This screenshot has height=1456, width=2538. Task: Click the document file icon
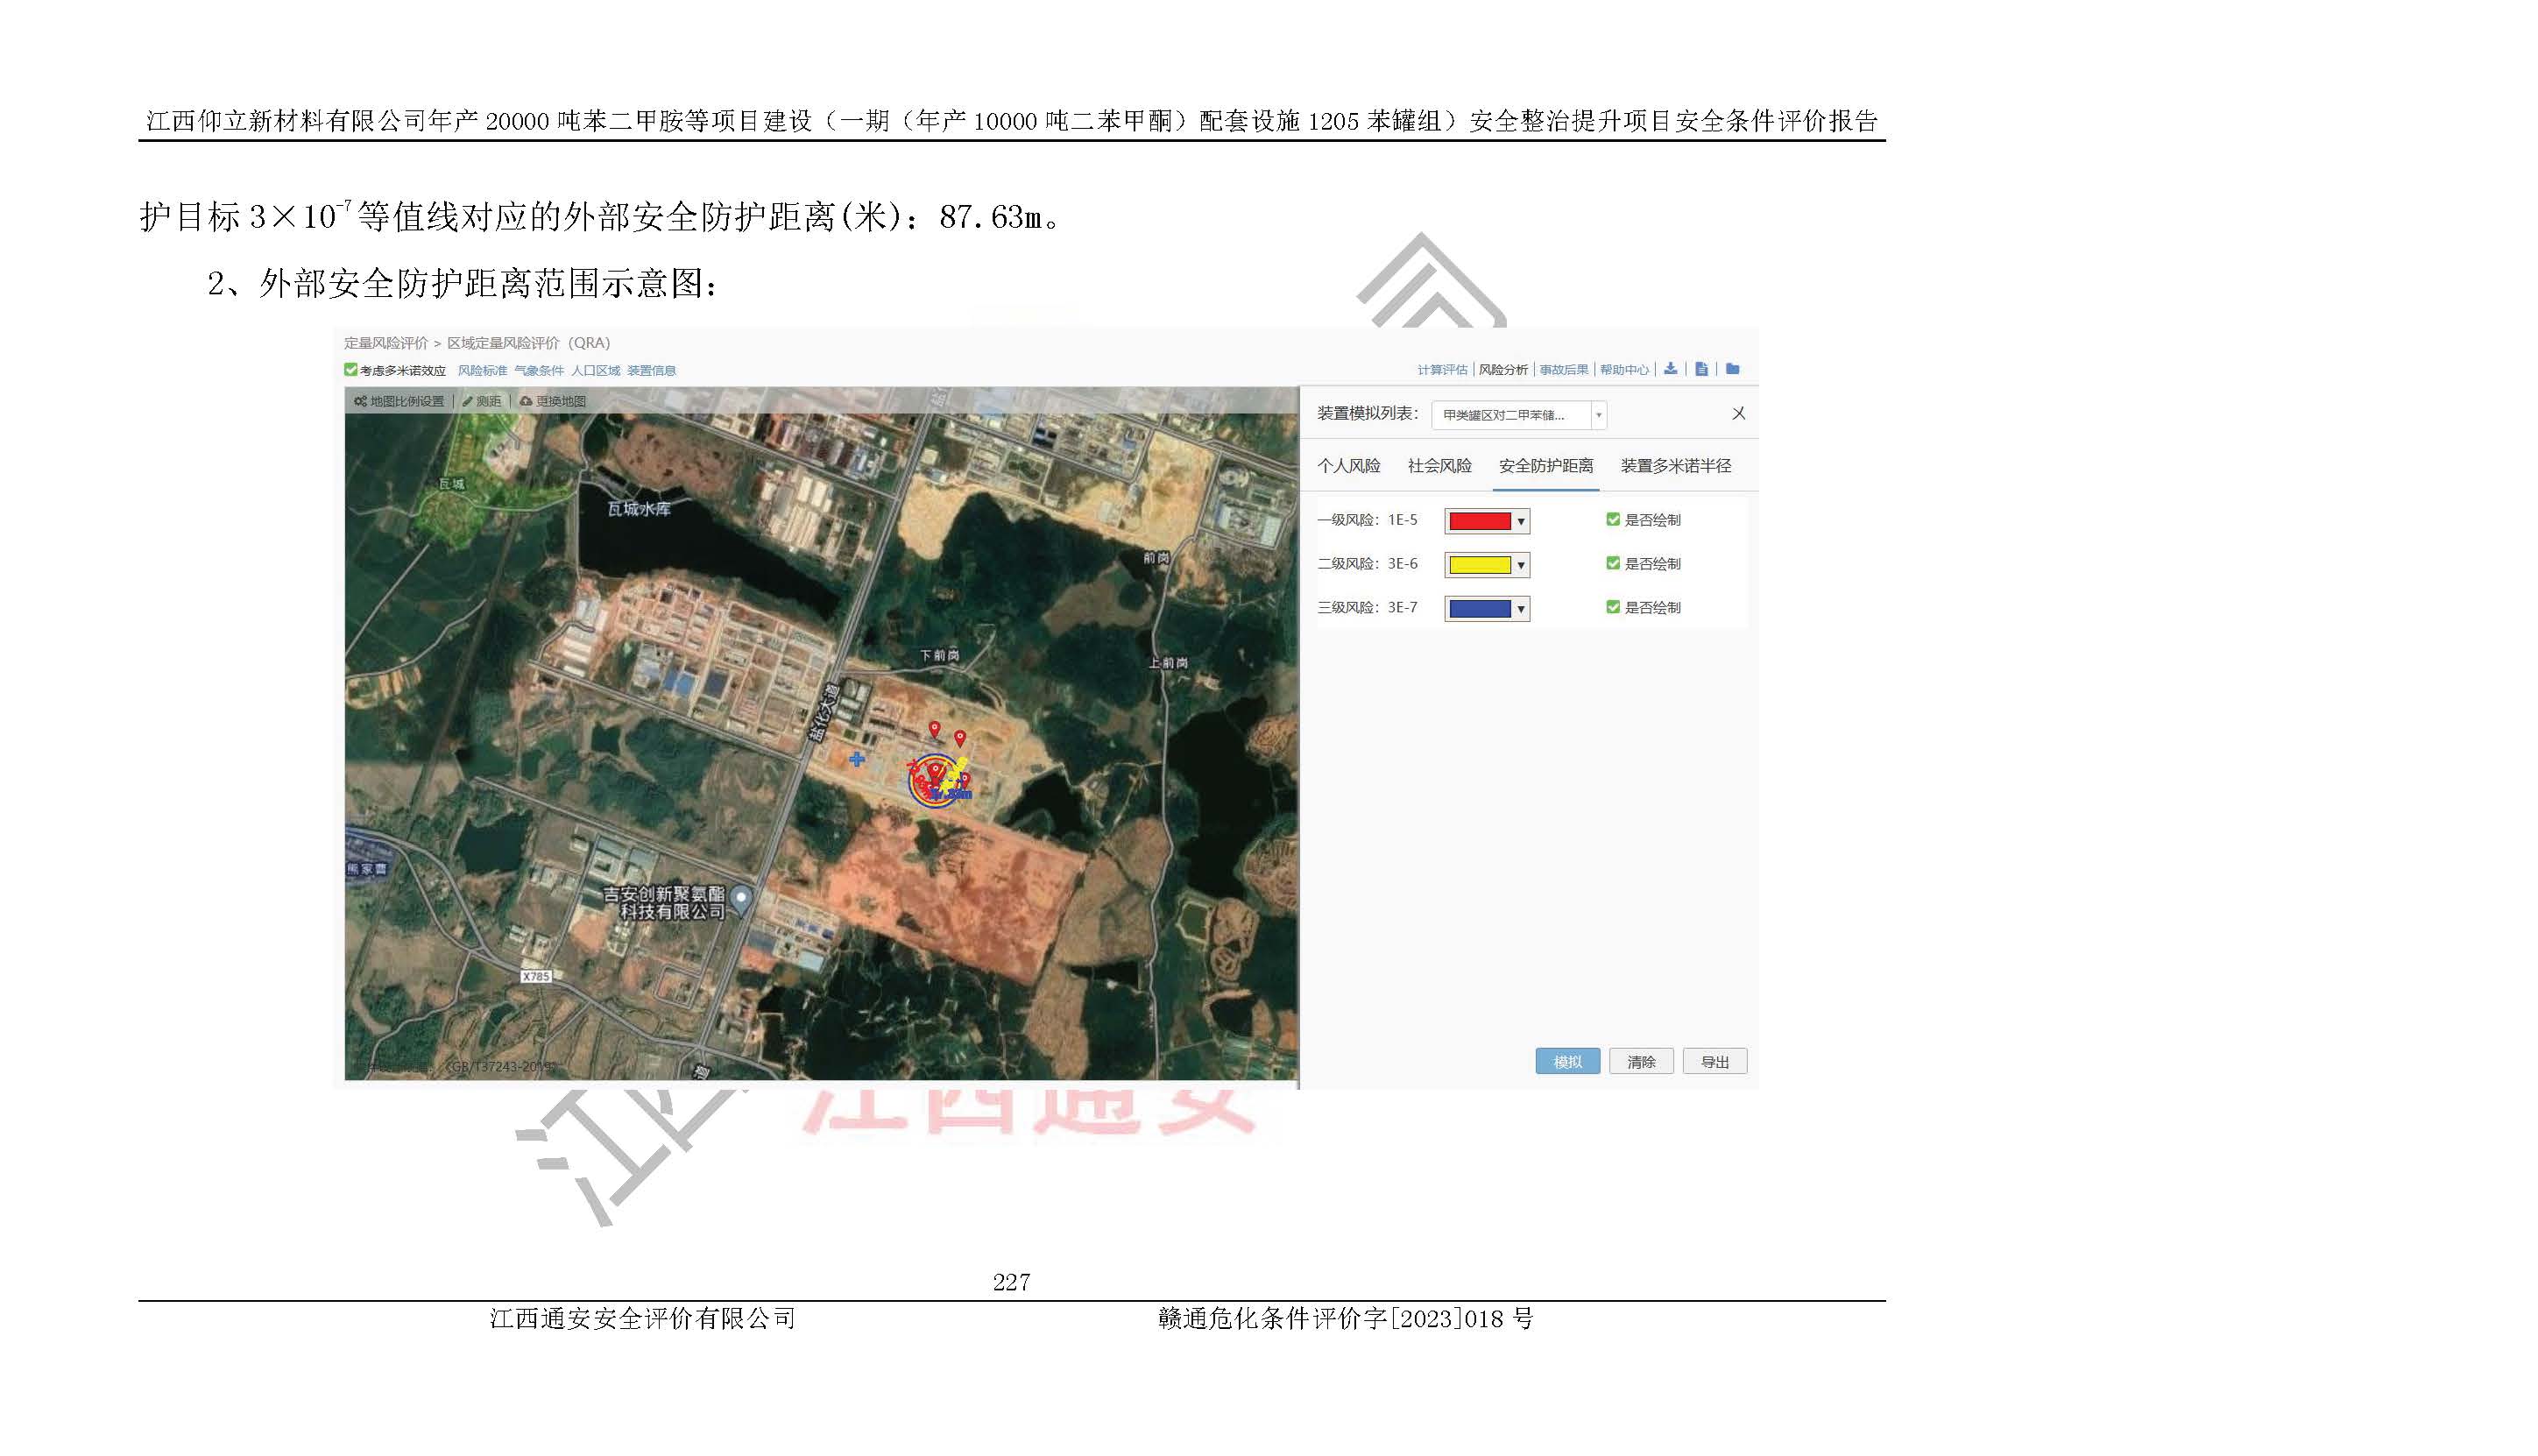[1701, 369]
